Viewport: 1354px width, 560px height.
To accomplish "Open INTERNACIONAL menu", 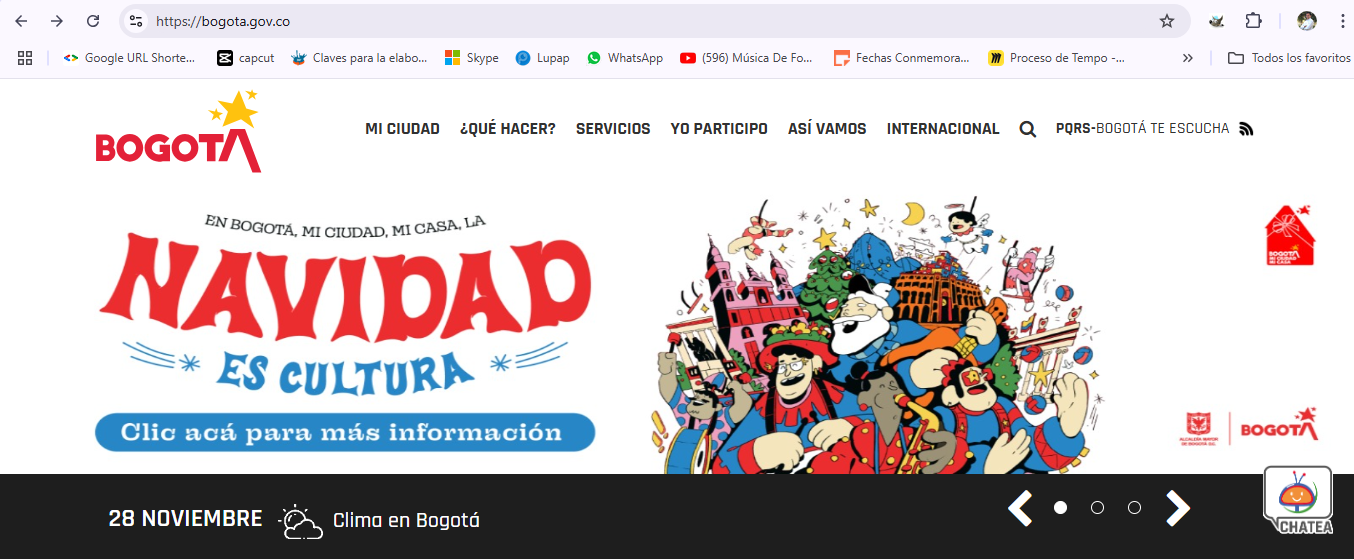I will click(943, 129).
